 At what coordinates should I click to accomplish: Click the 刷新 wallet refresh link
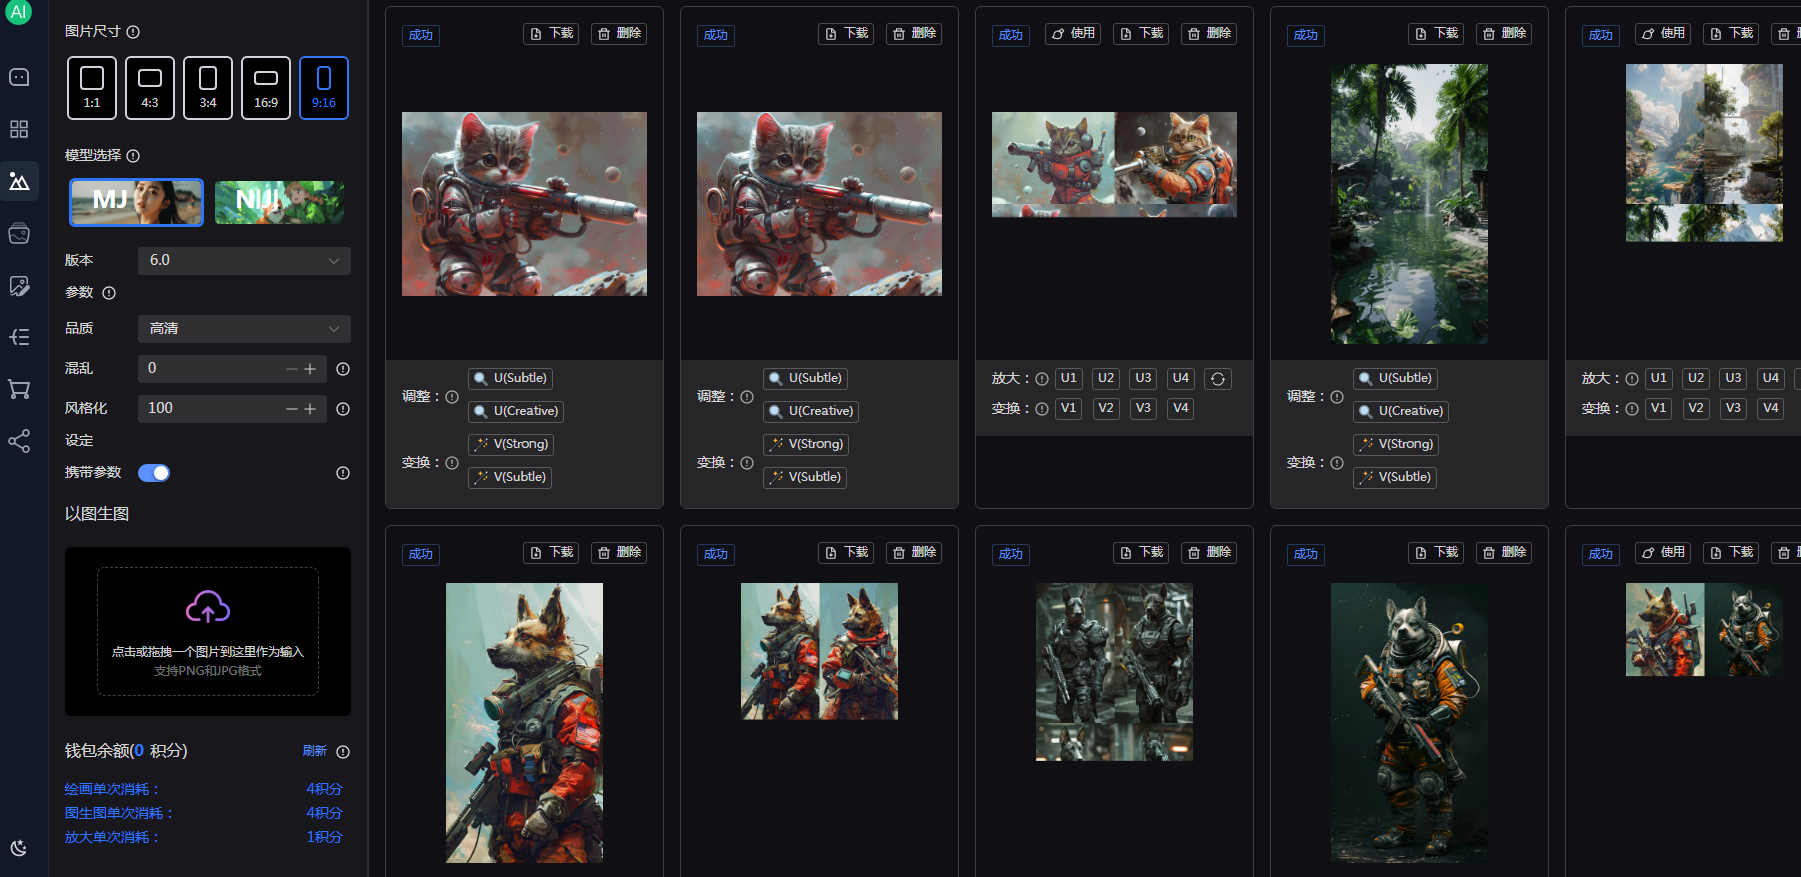(314, 751)
